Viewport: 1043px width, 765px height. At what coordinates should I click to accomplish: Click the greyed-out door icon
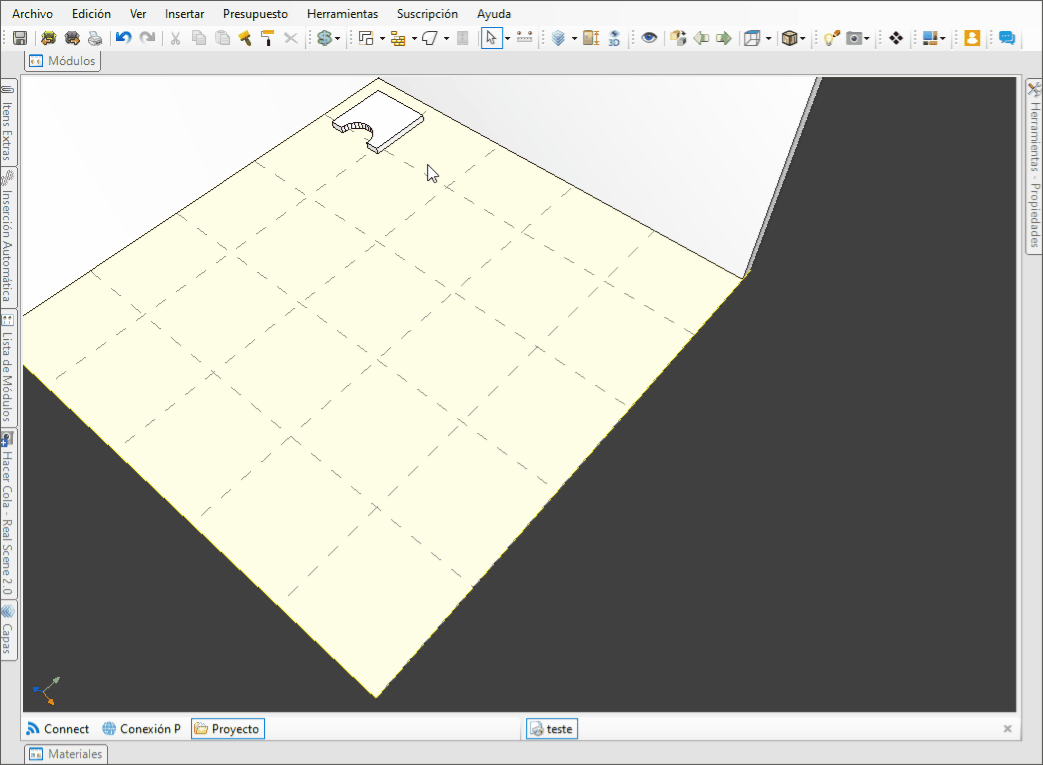463,38
